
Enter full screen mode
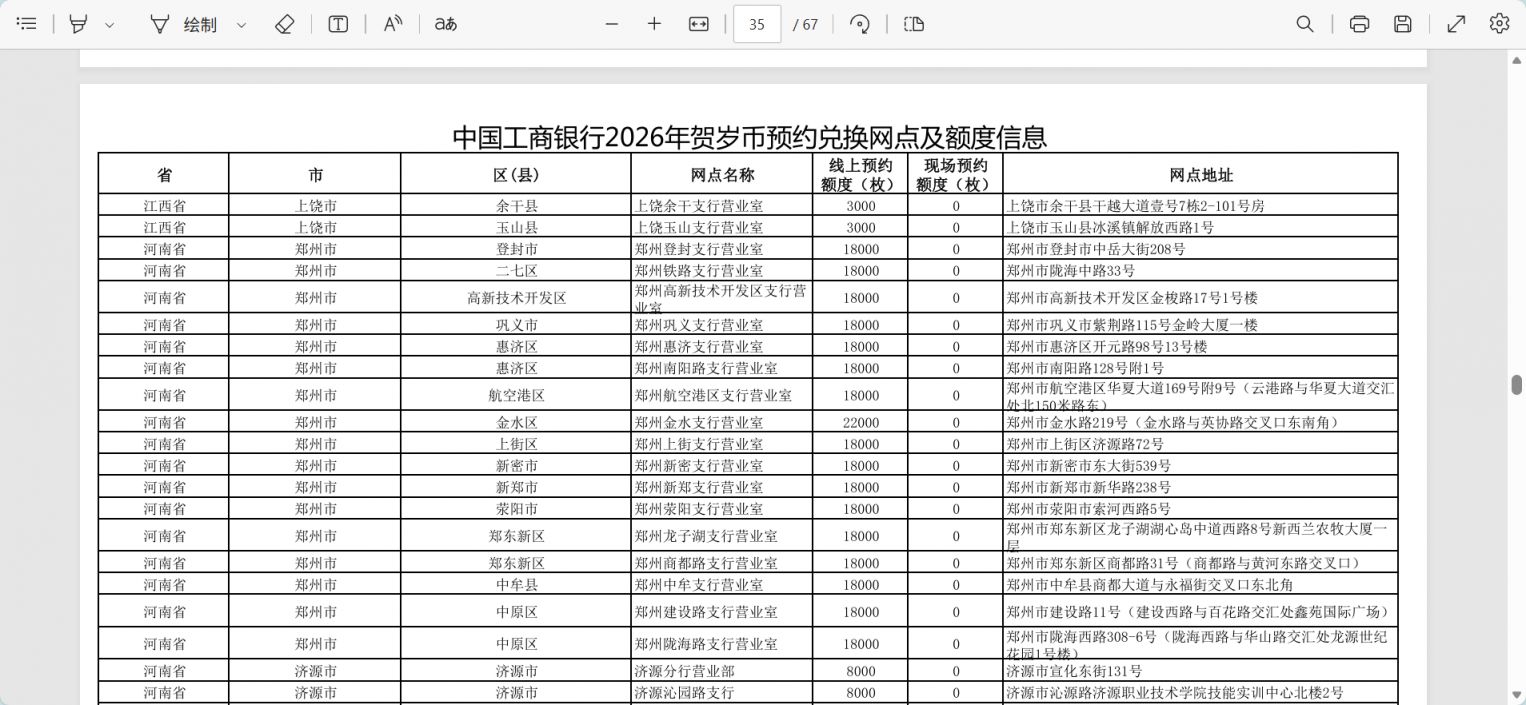1456,24
